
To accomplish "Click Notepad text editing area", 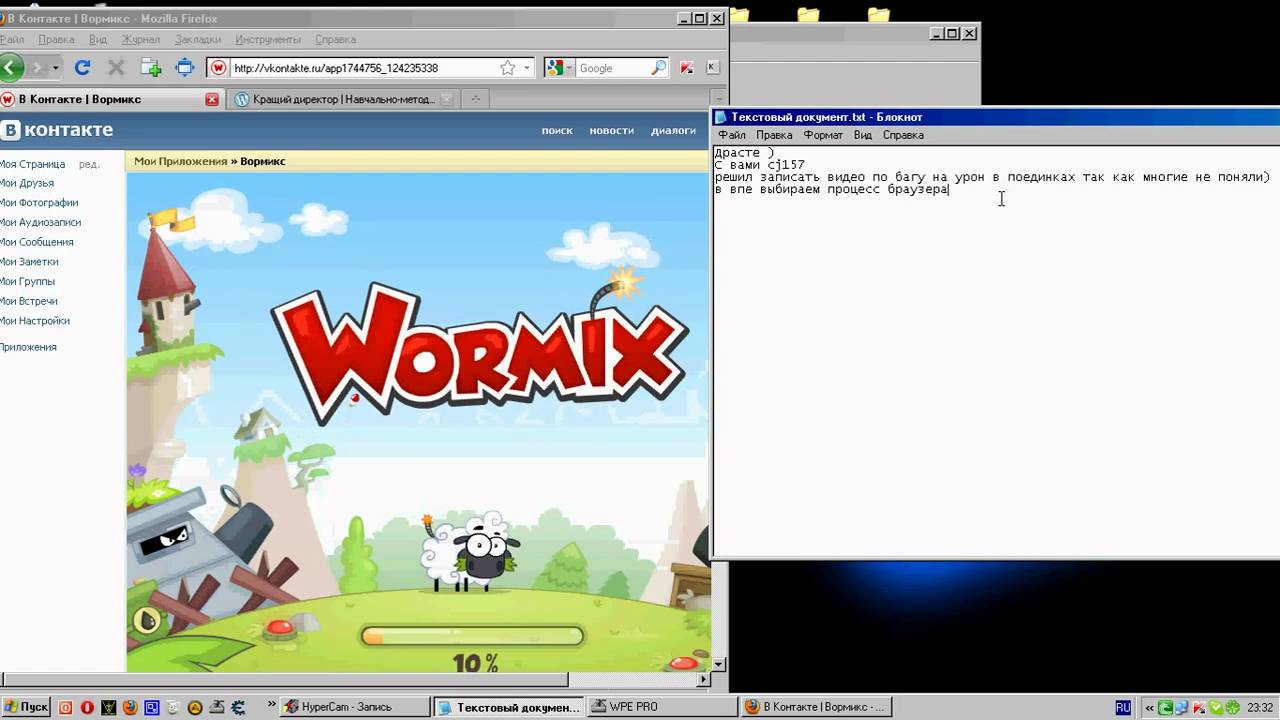I will click(x=996, y=350).
